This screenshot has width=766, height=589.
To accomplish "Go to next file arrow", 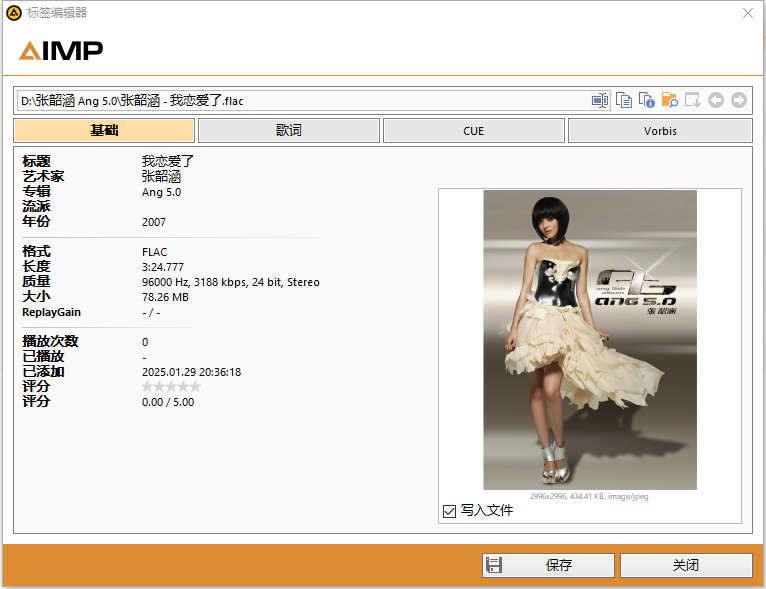I will point(739,100).
